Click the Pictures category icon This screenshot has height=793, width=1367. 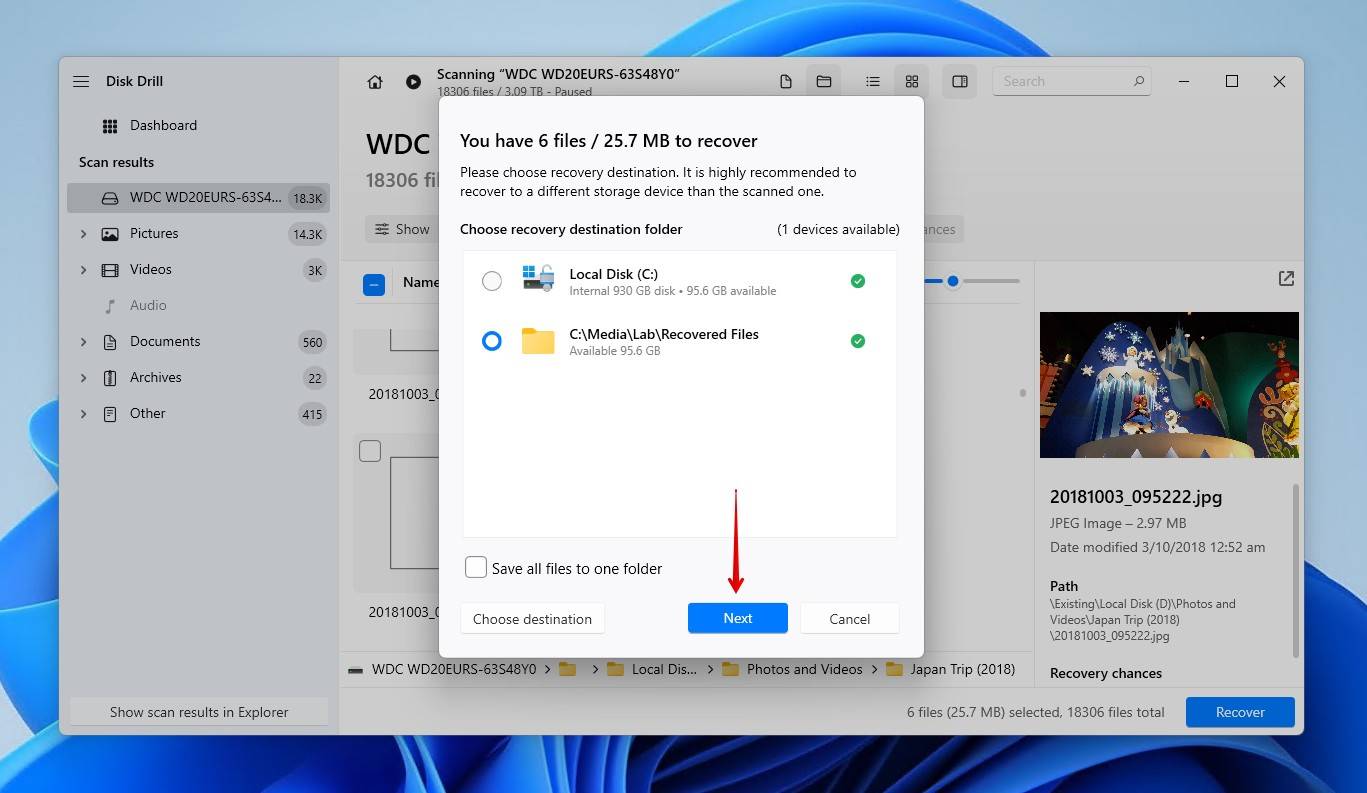[110, 234]
